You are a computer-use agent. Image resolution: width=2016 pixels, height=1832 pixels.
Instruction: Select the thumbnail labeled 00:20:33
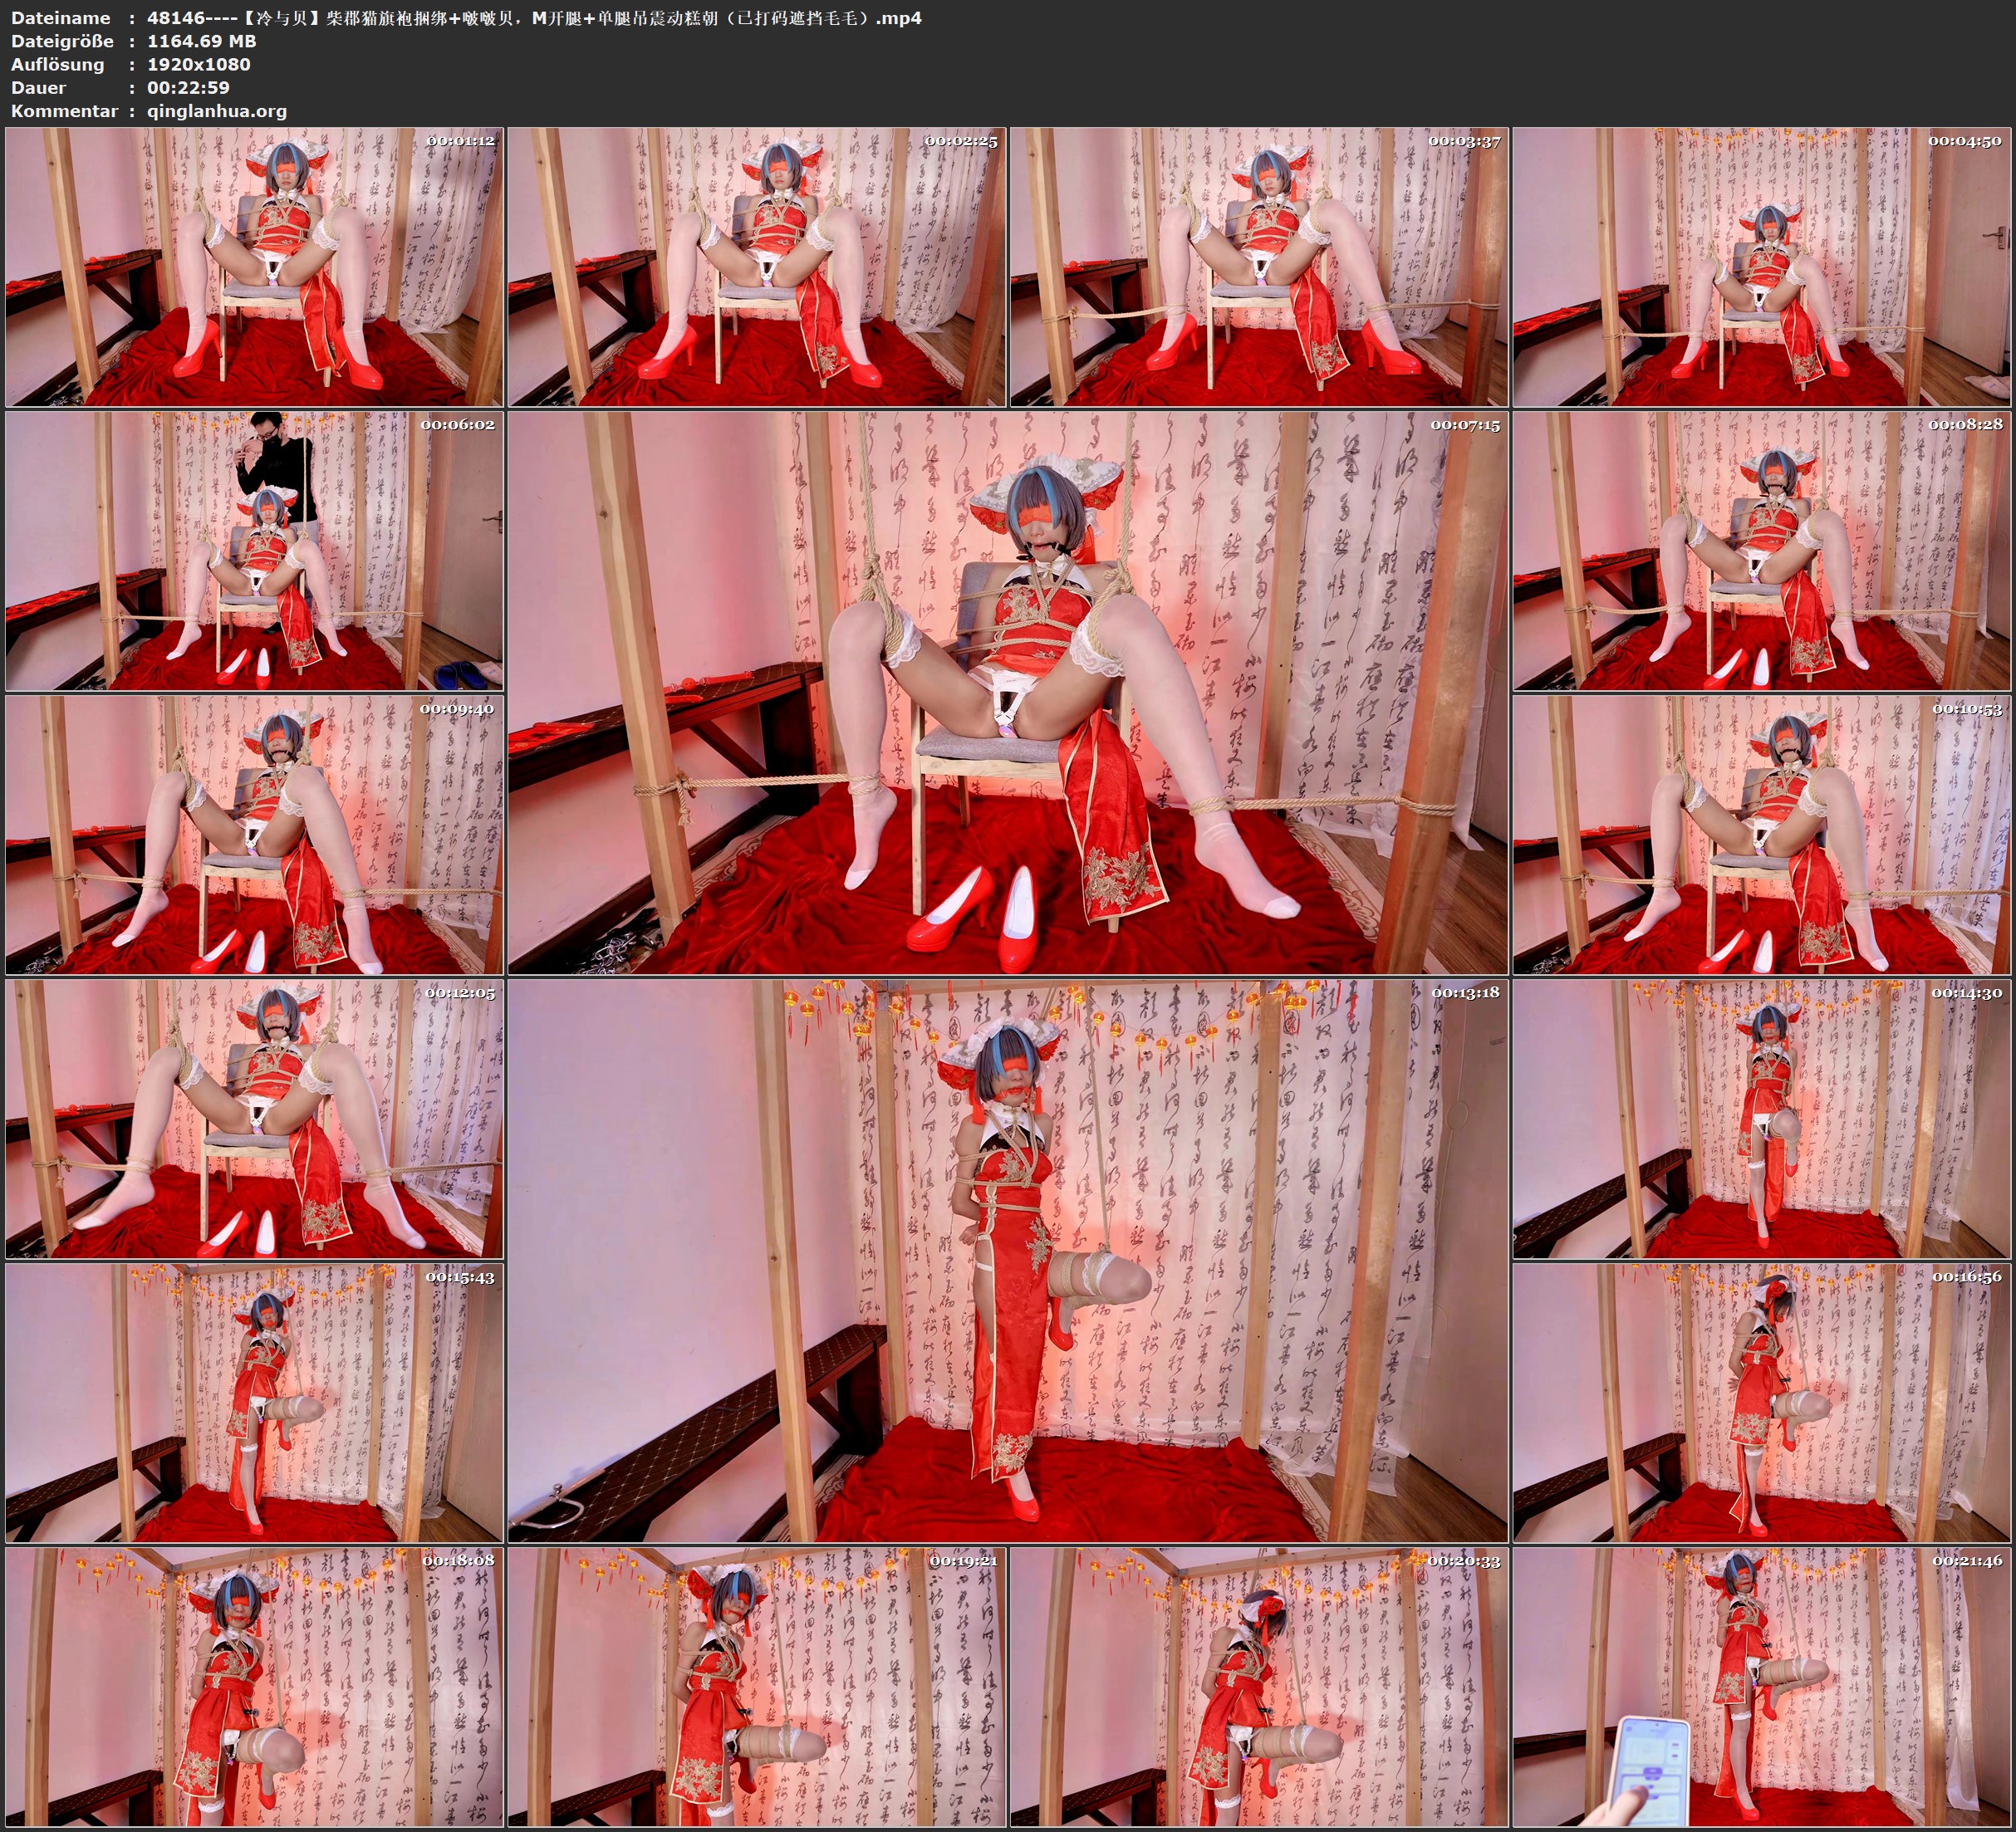click(1259, 1686)
